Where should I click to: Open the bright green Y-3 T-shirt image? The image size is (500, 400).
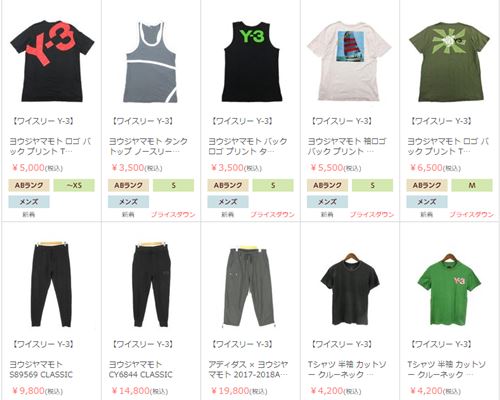pos(449,289)
